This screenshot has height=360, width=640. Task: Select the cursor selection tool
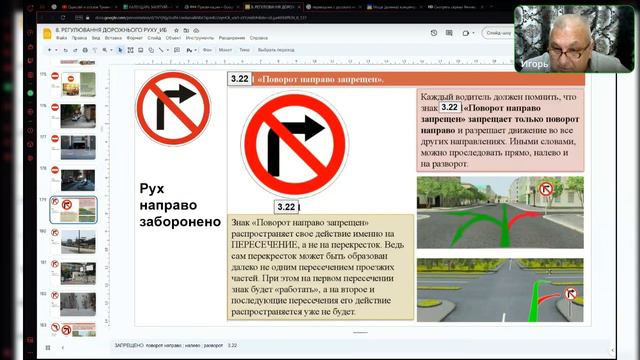coord(120,50)
